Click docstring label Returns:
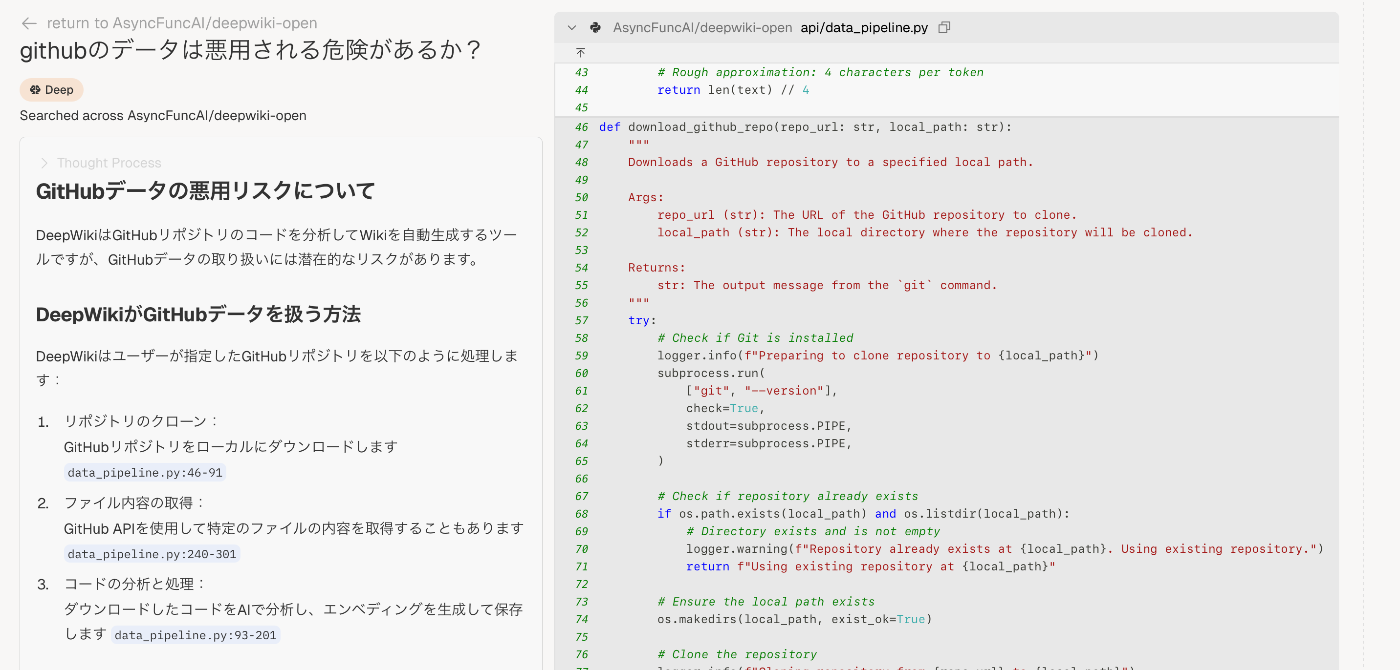Viewport: 1400px width, 670px height. point(657,267)
